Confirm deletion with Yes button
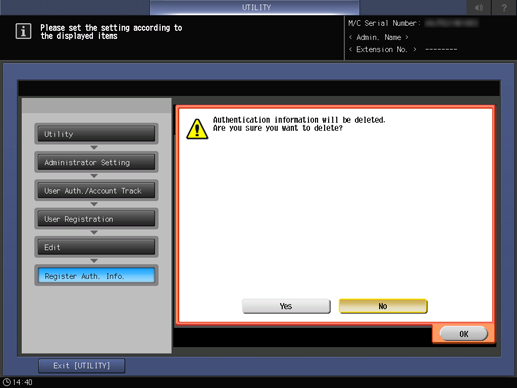517x388 pixels. [286, 306]
